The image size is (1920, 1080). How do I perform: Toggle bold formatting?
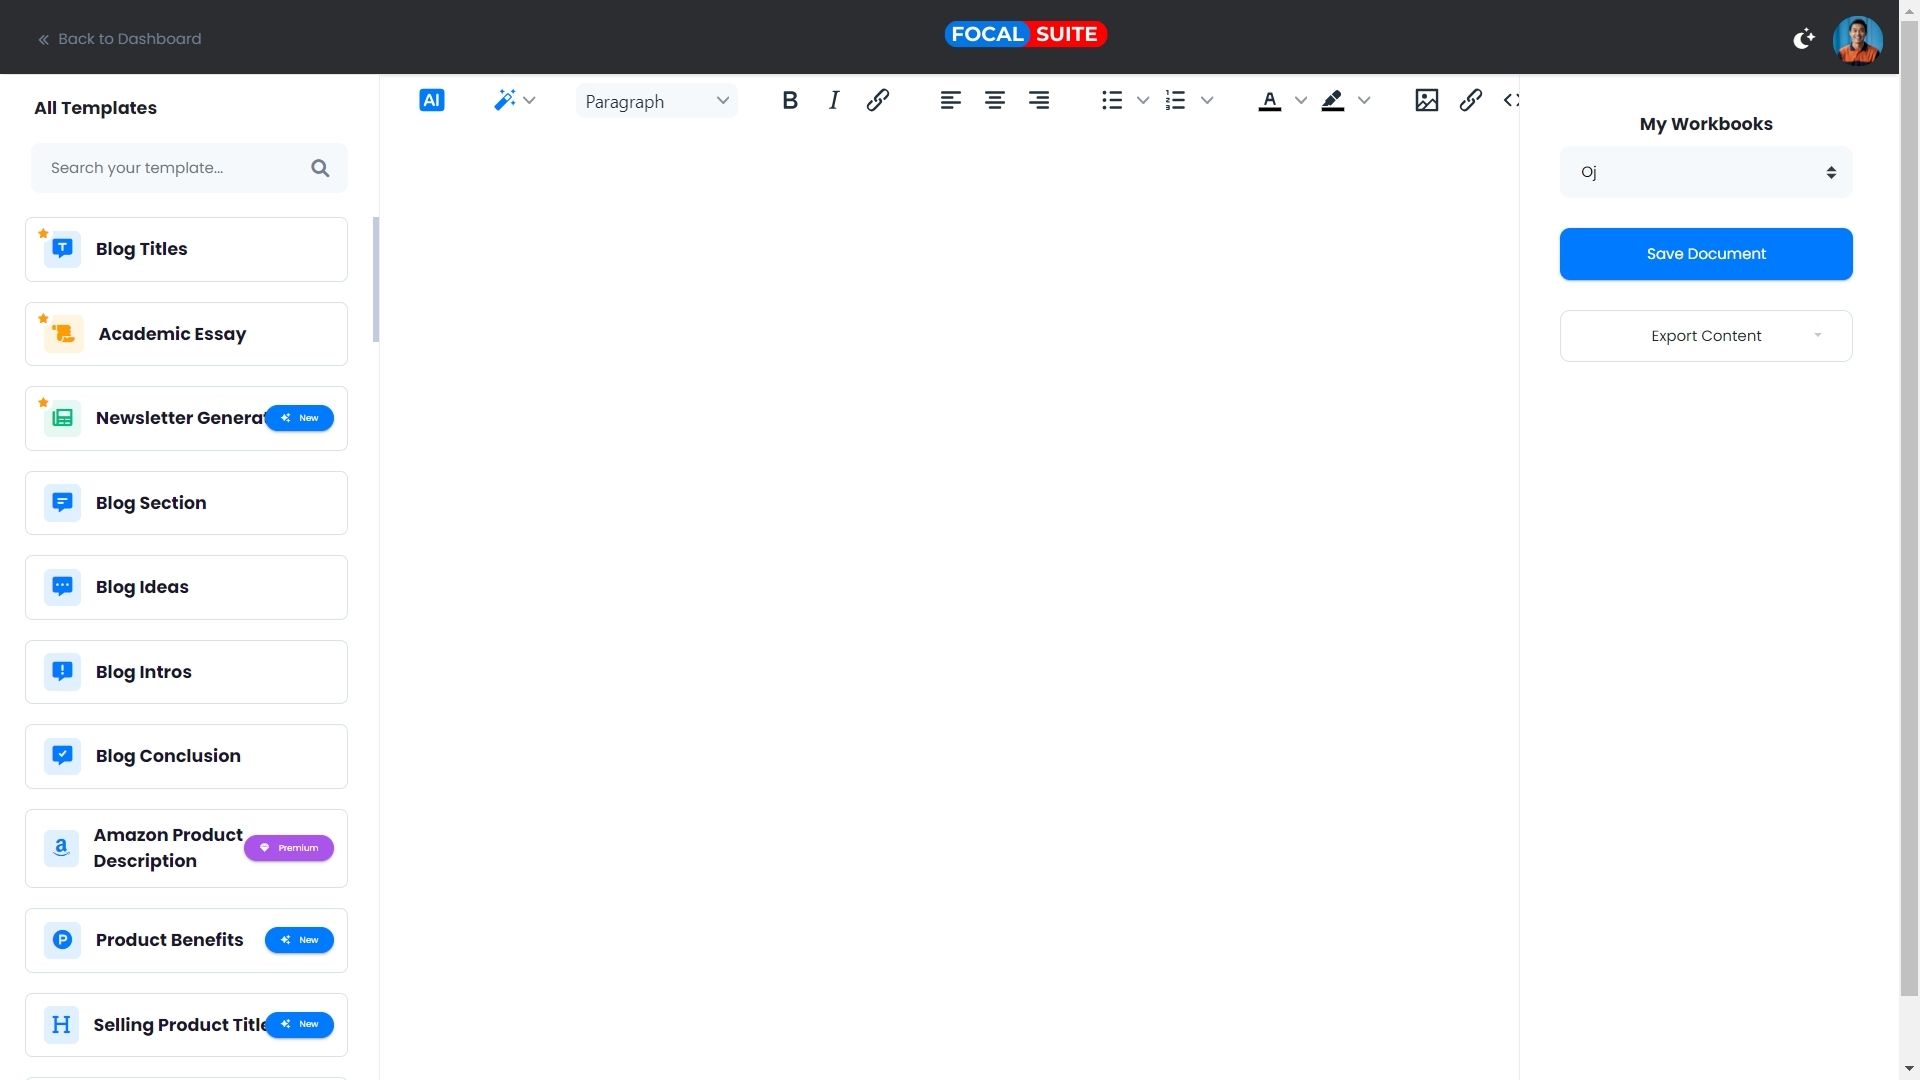(x=790, y=100)
